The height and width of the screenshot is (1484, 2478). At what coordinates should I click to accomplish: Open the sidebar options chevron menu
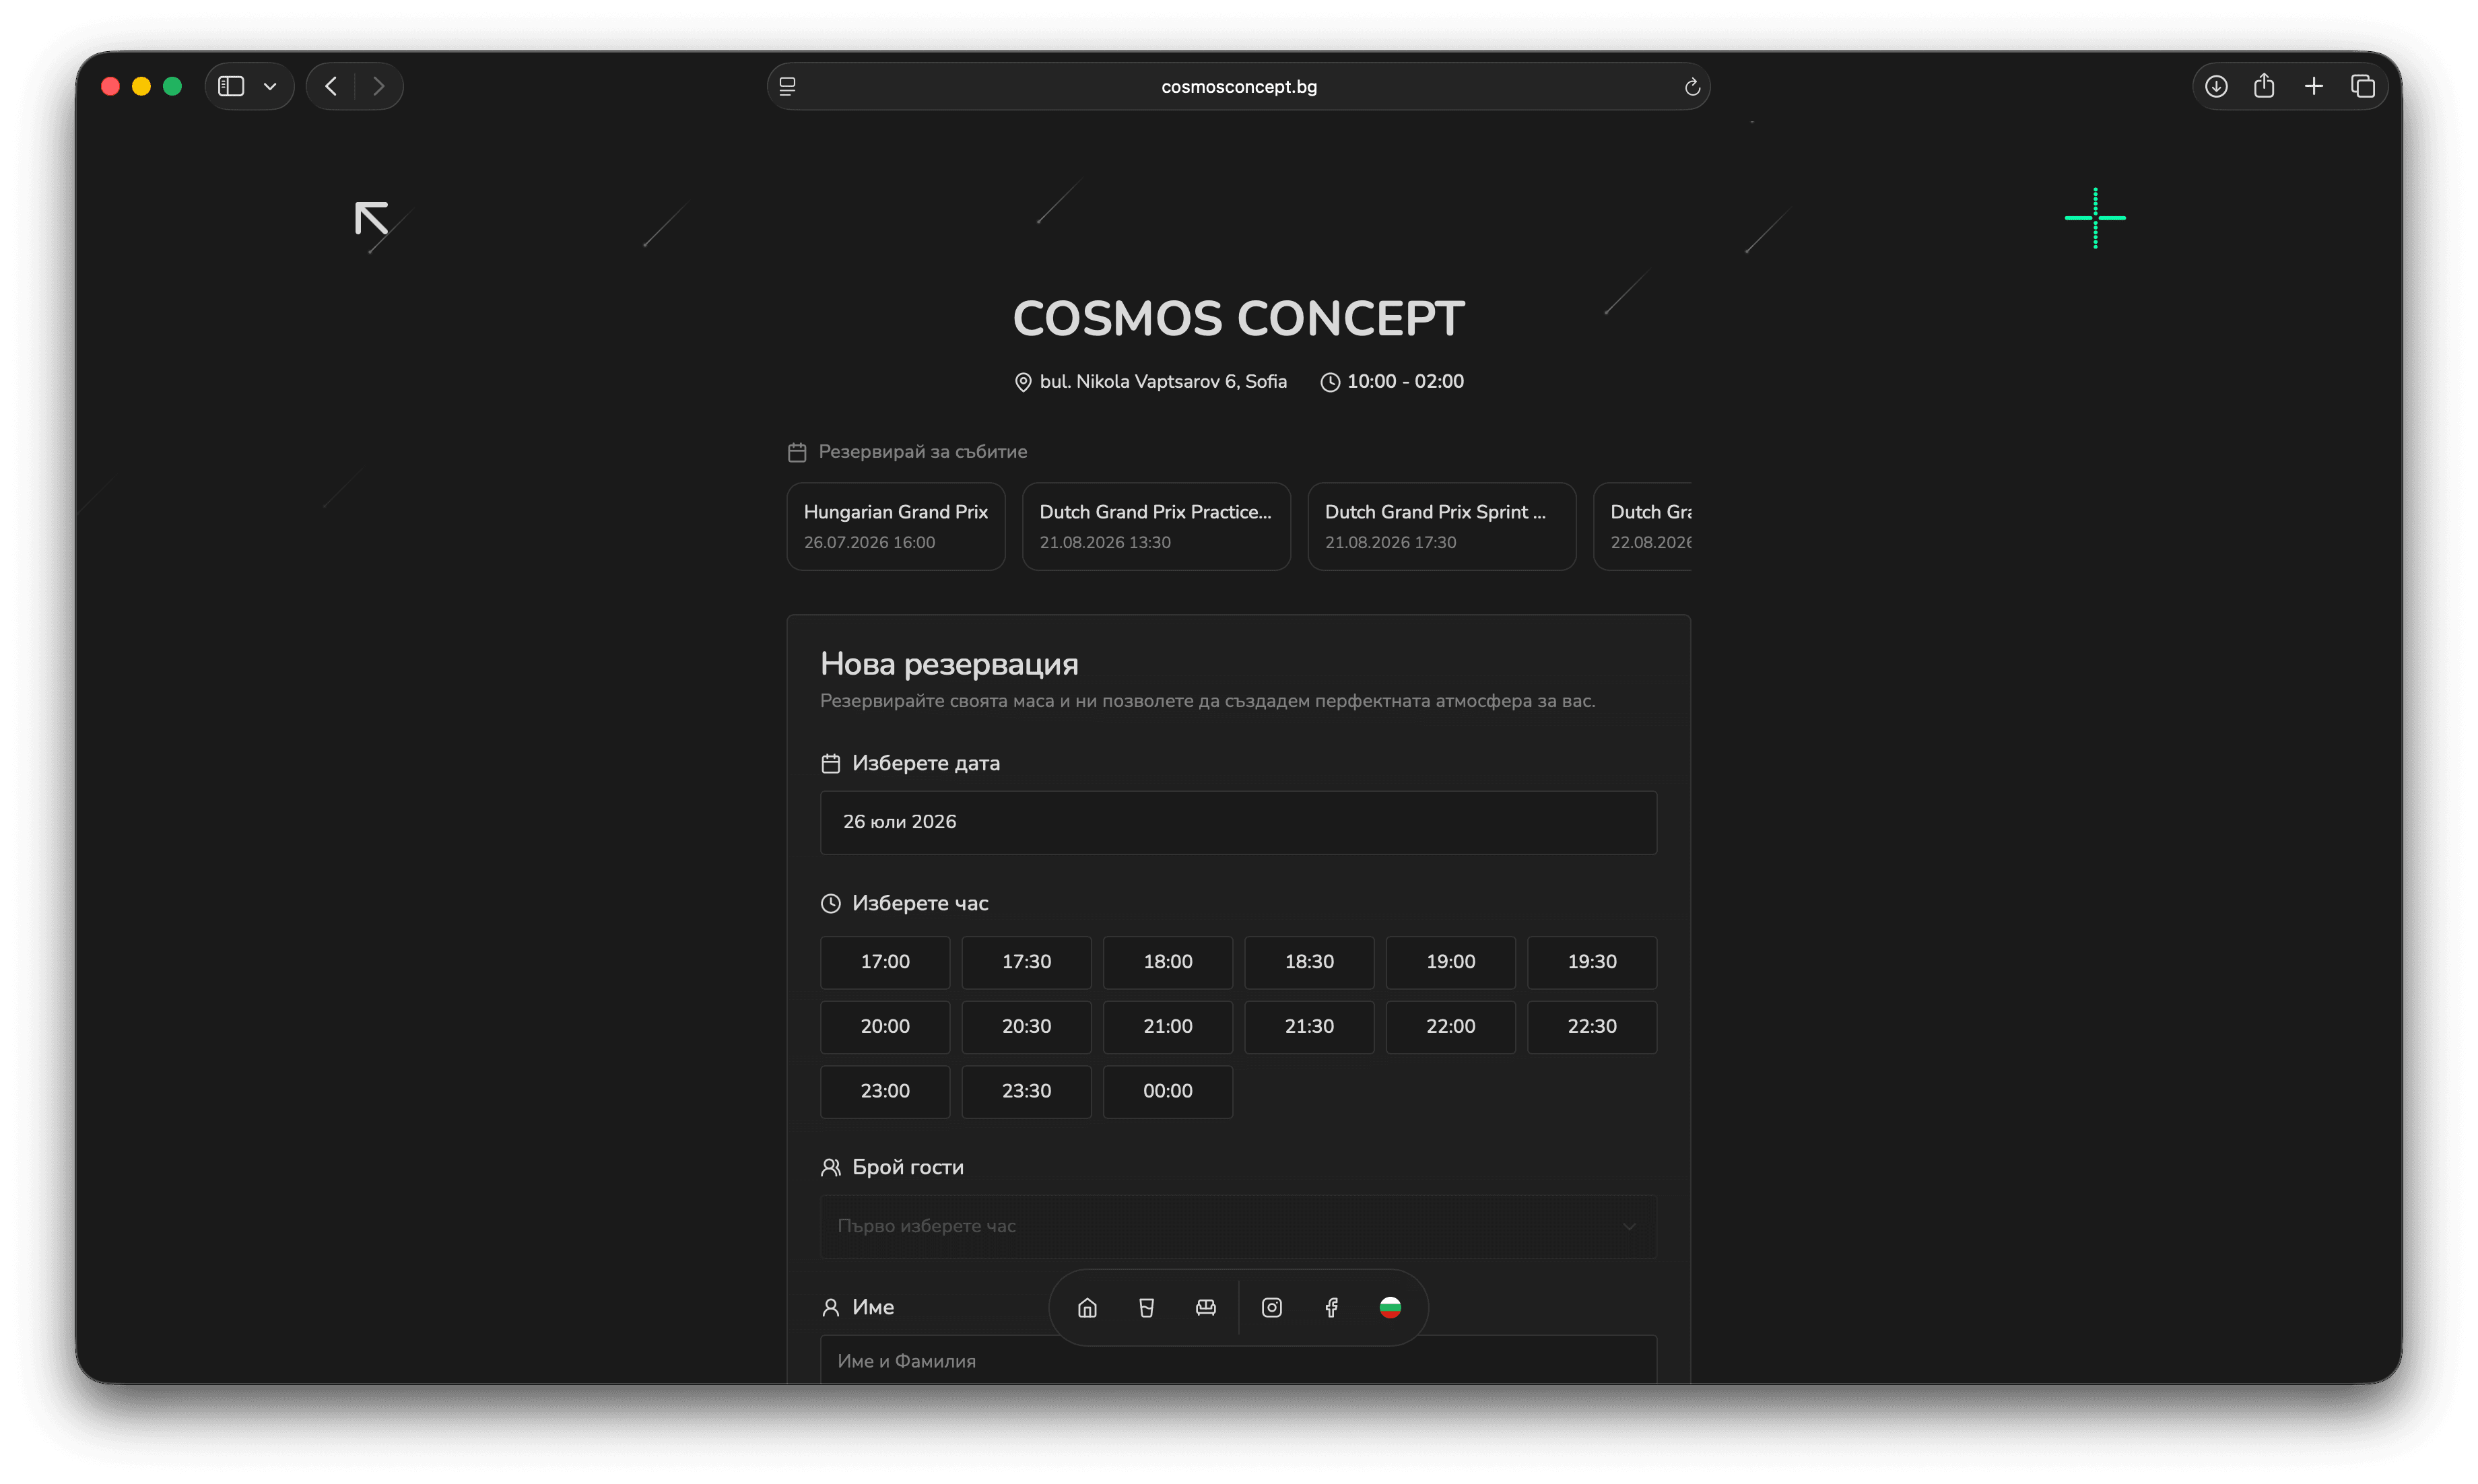270,86
